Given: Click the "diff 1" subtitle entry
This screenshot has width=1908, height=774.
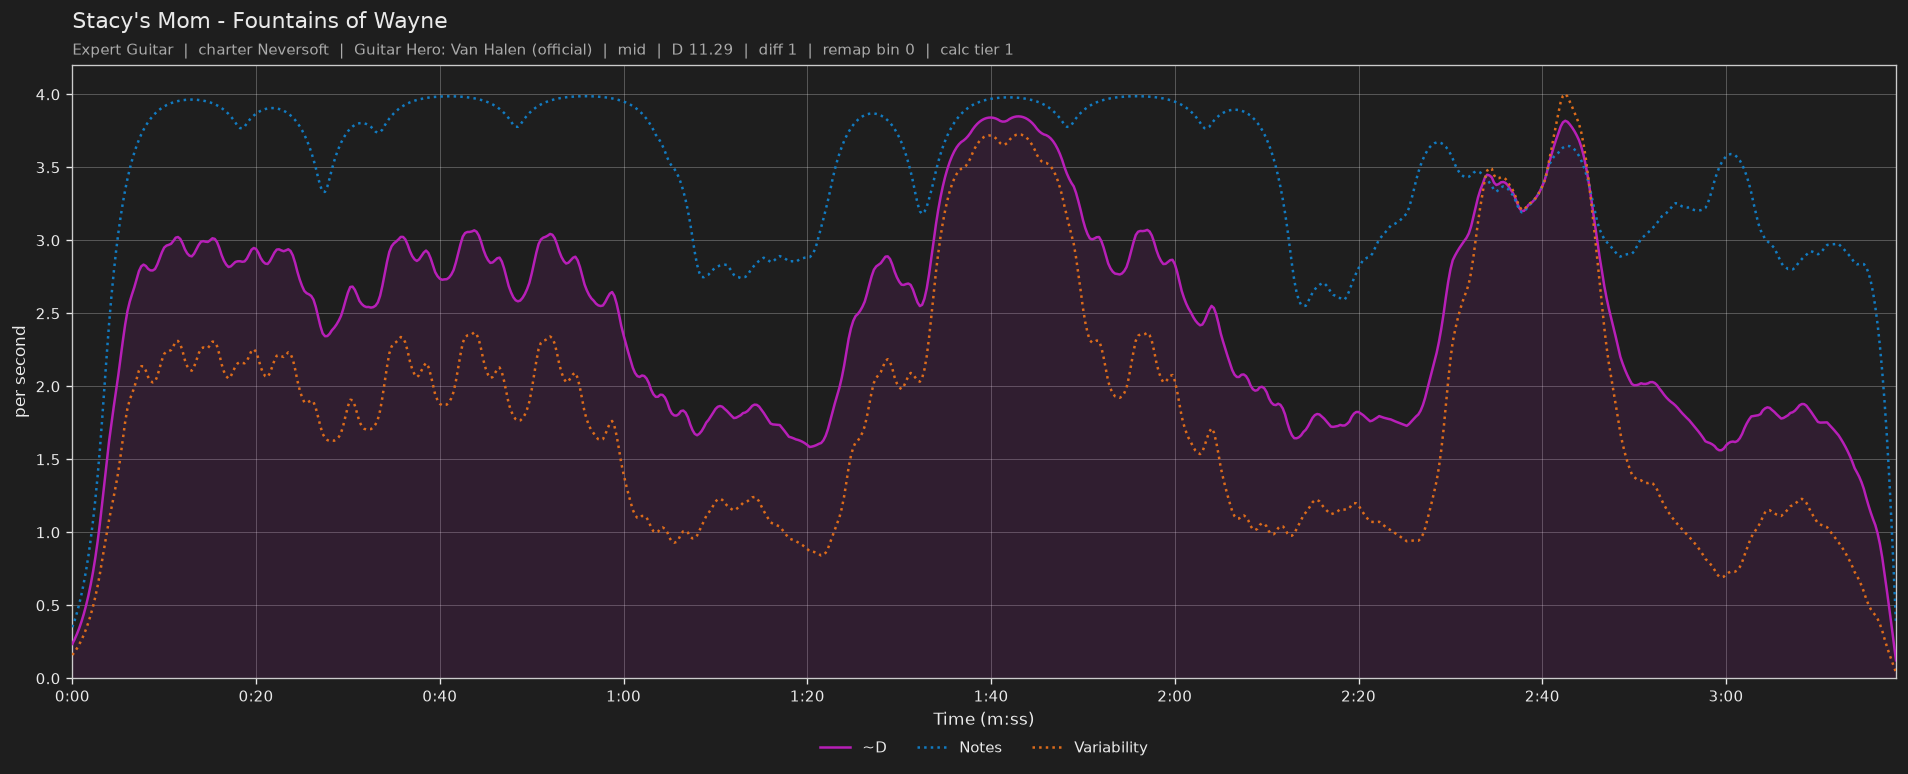Looking at the screenshot, I should pos(778,50).
